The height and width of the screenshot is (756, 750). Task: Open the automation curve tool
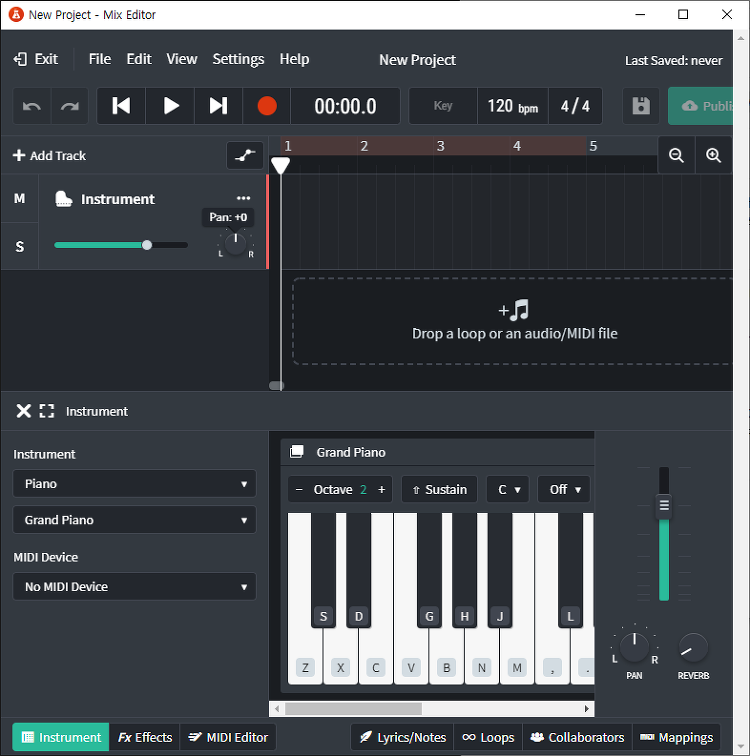point(245,155)
